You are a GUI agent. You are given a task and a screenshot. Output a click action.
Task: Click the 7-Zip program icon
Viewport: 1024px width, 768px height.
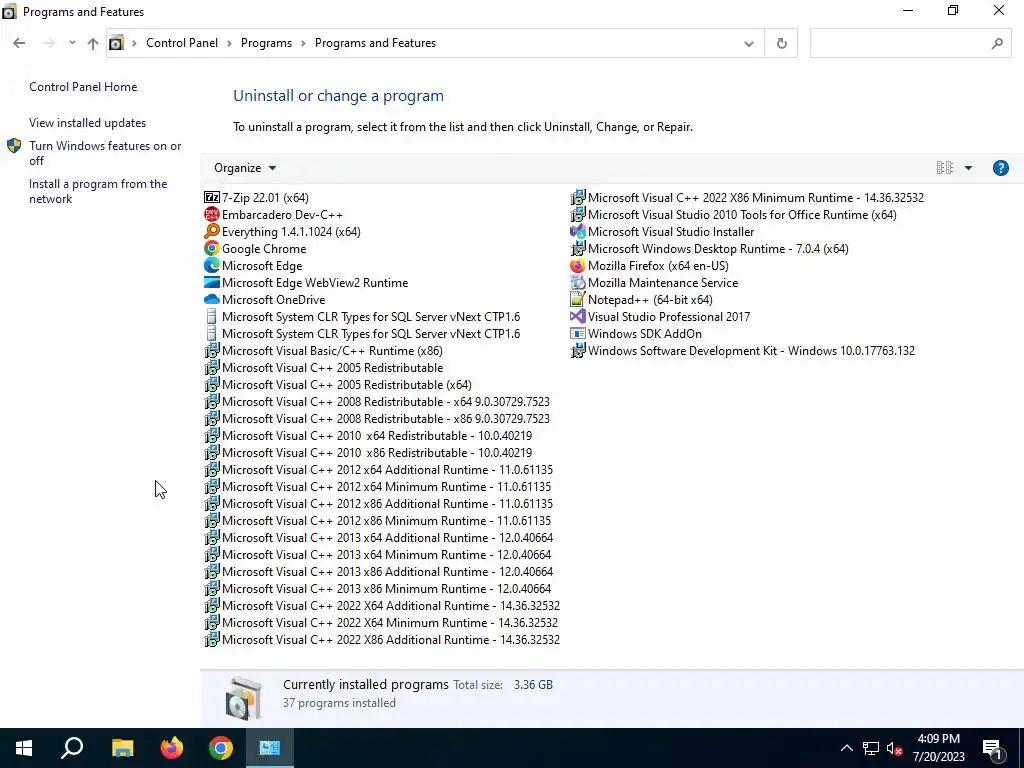click(212, 197)
